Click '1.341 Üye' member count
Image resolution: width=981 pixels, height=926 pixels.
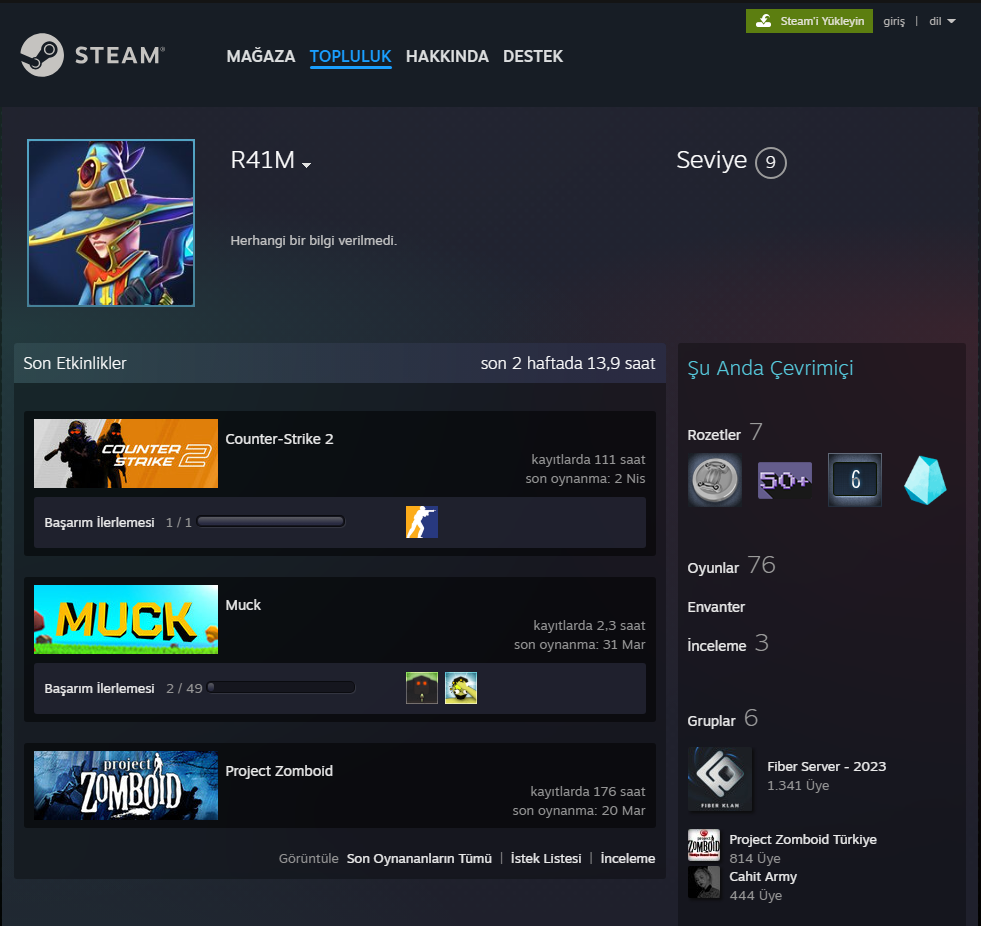click(798, 785)
